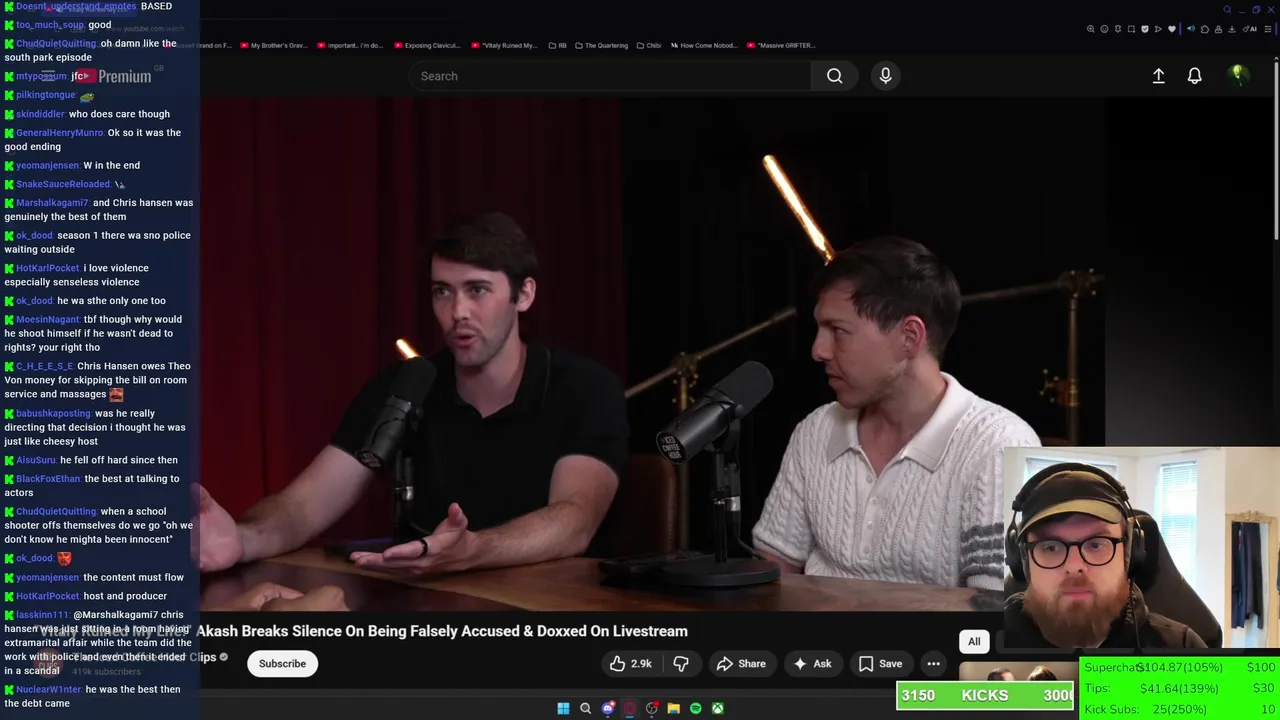Click the Share button
Screen dimensions: 1280x720
(x=741, y=664)
